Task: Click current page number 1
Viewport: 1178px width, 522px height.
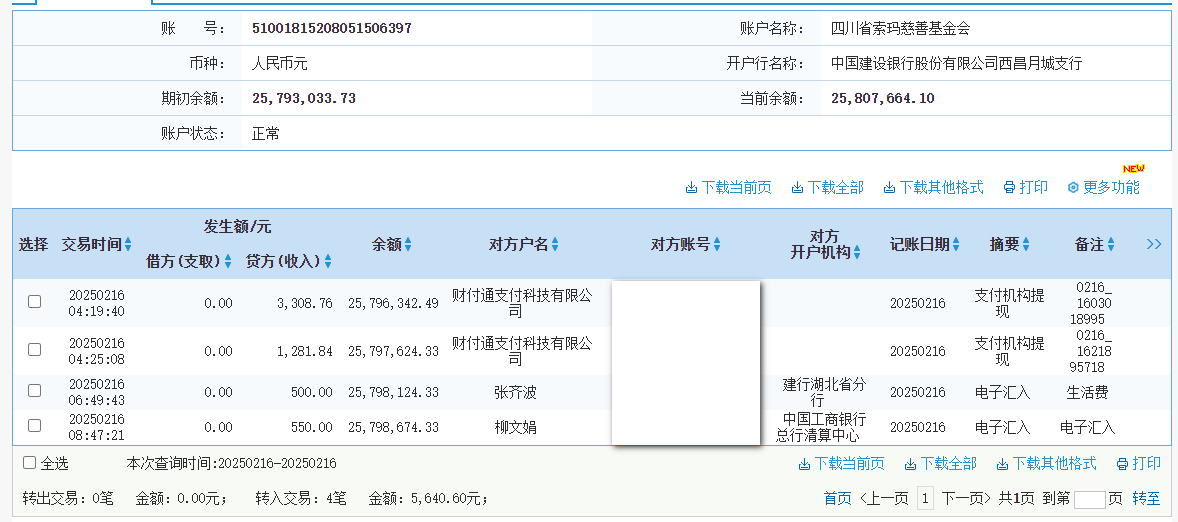Action: (x=926, y=498)
